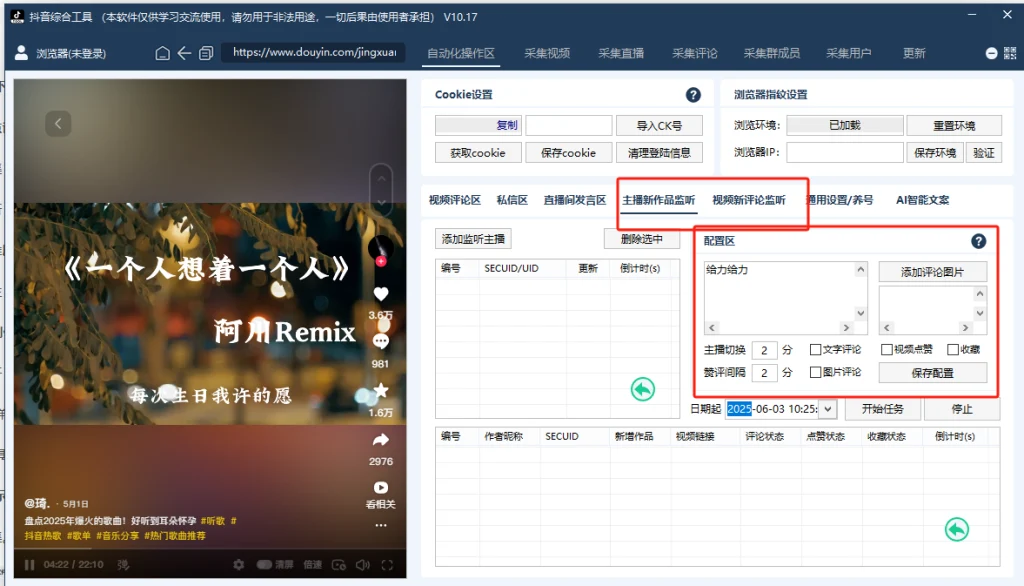Open video comments bubble icon
Image resolution: width=1024 pixels, height=586 pixels.
(381, 342)
